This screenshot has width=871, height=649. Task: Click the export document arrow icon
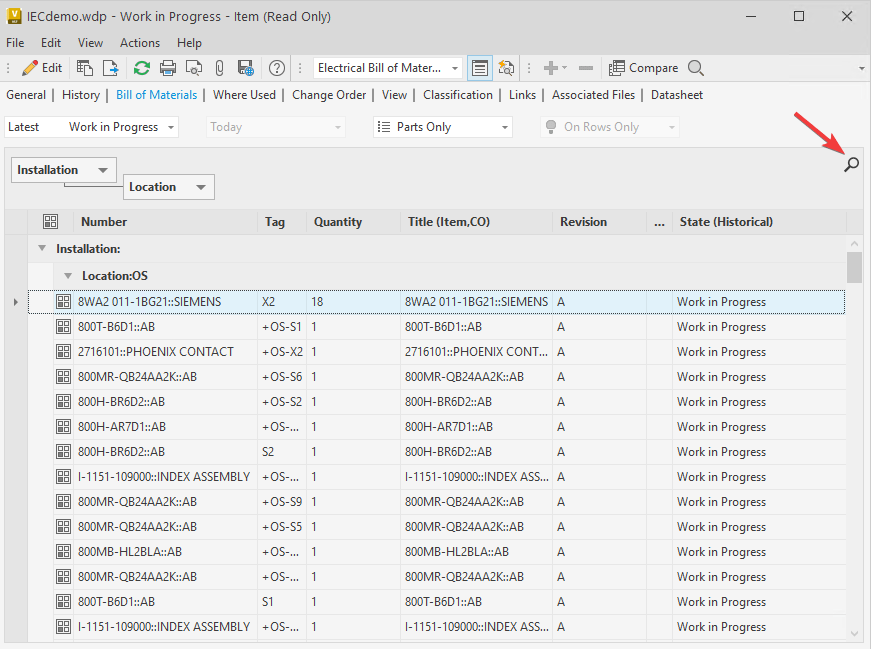pos(111,68)
